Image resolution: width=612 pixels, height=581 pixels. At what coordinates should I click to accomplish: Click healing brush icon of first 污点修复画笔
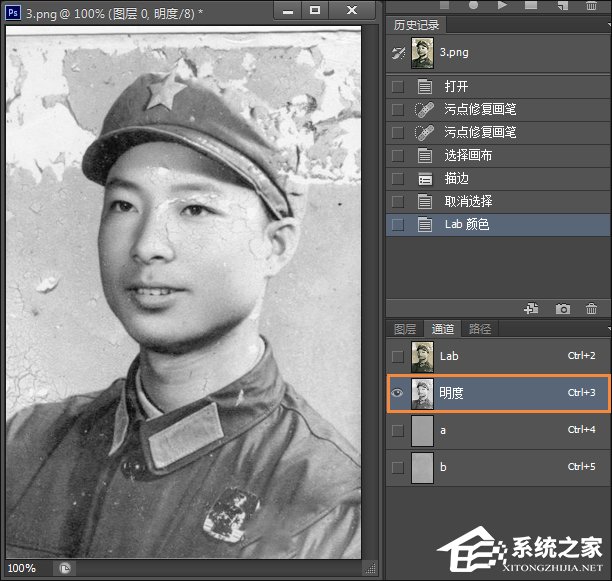pos(424,110)
